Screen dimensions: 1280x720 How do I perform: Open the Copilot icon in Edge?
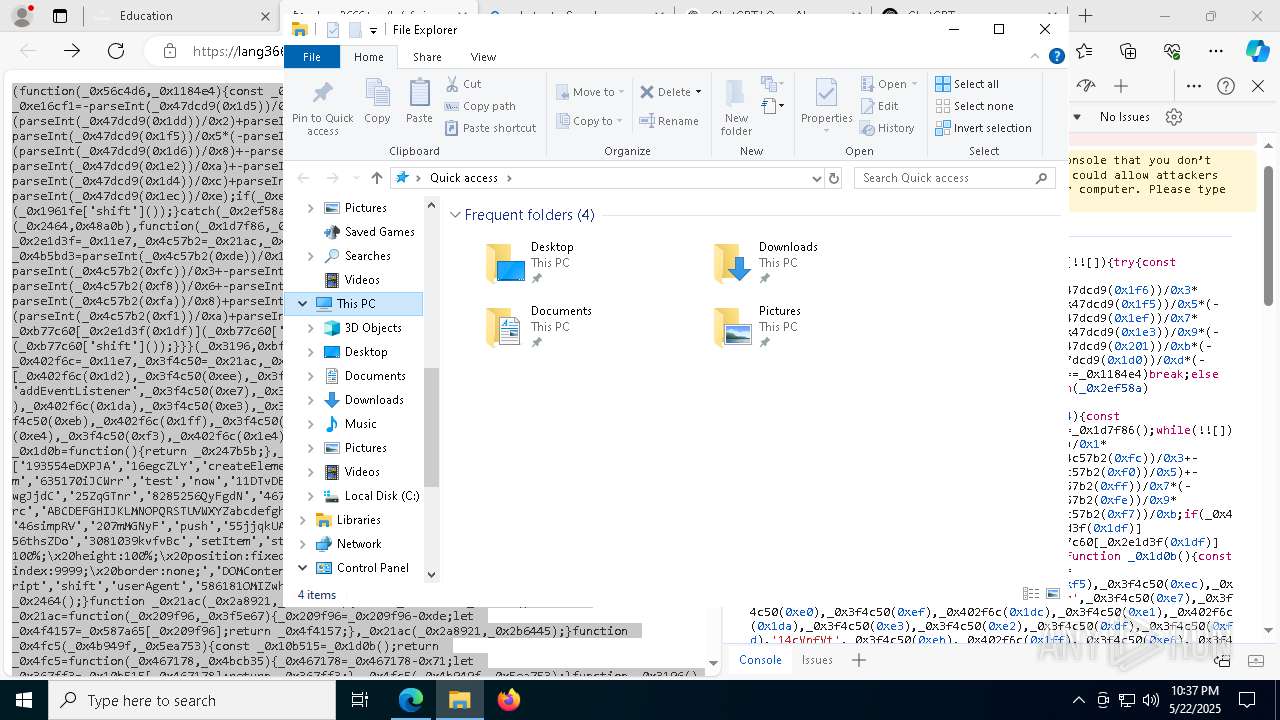point(1257,51)
